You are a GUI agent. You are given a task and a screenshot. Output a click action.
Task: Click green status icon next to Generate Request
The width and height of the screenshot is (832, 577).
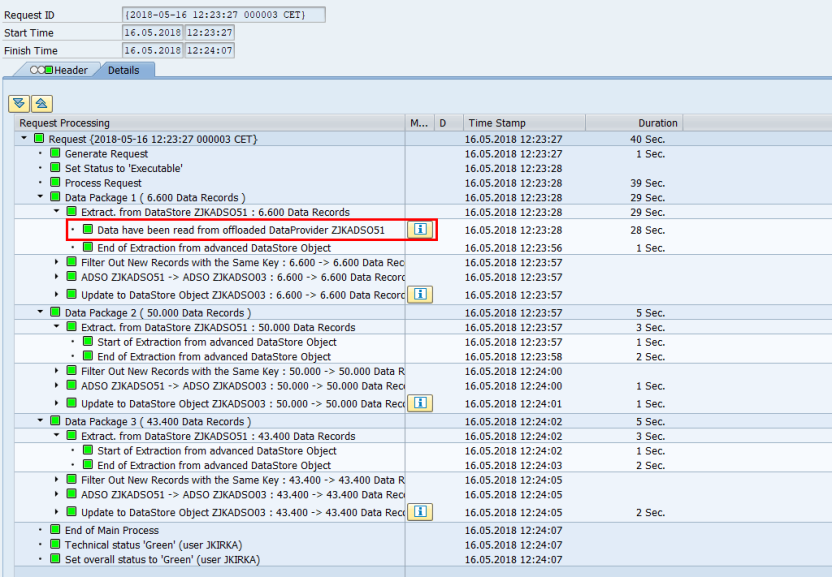(x=55, y=153)
